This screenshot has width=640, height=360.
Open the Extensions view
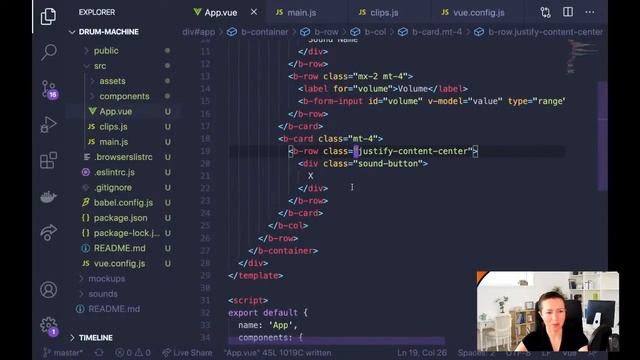pyautogui.click(x=49, y=160)
